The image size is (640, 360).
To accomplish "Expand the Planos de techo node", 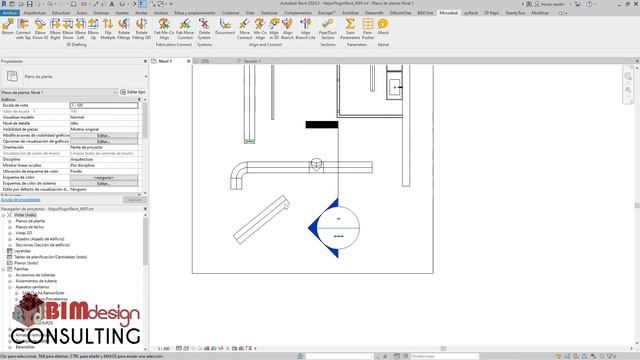I will [10, 227].
